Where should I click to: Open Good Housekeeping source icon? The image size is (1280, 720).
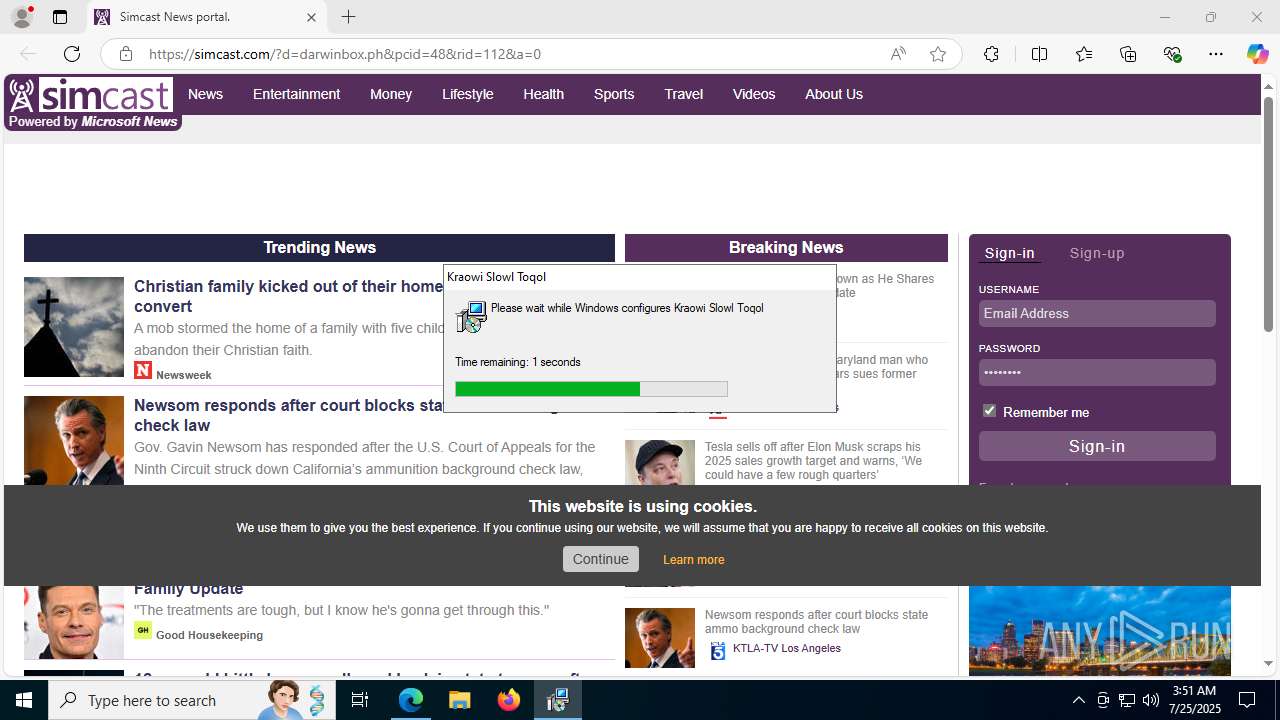pyautogui.click(x=143, y=630)
